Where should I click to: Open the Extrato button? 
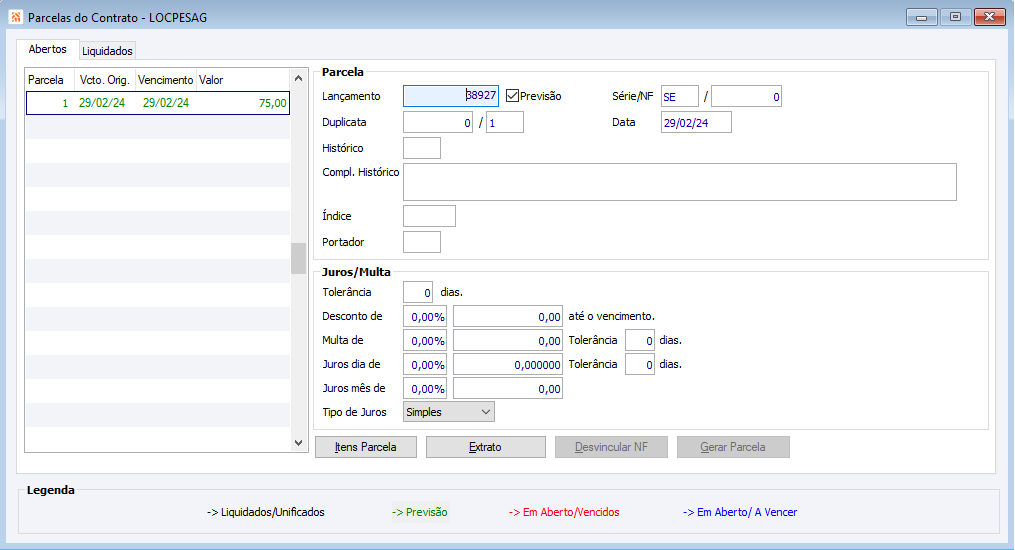click(x=485, y=447)
